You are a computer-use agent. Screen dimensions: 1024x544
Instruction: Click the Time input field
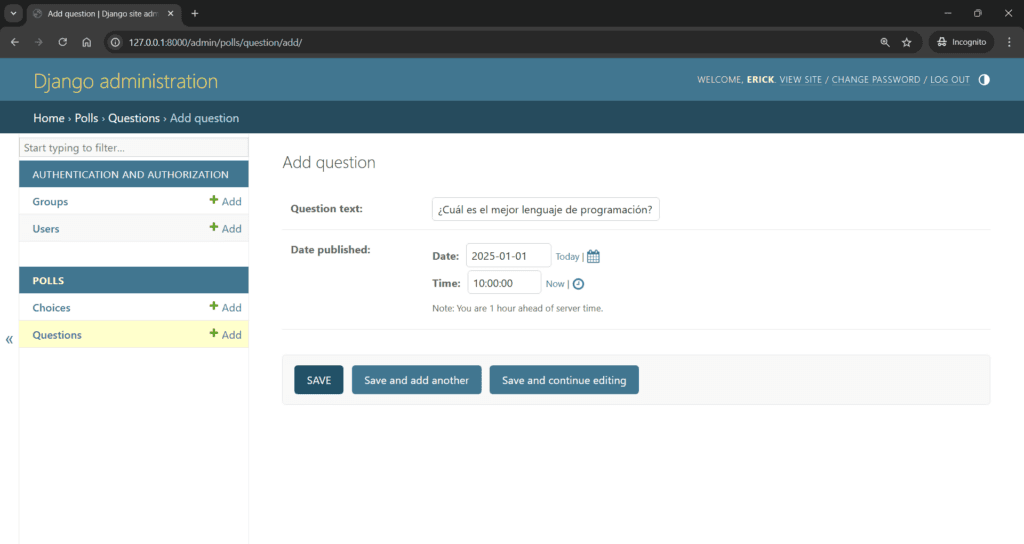tap(504, 283)
